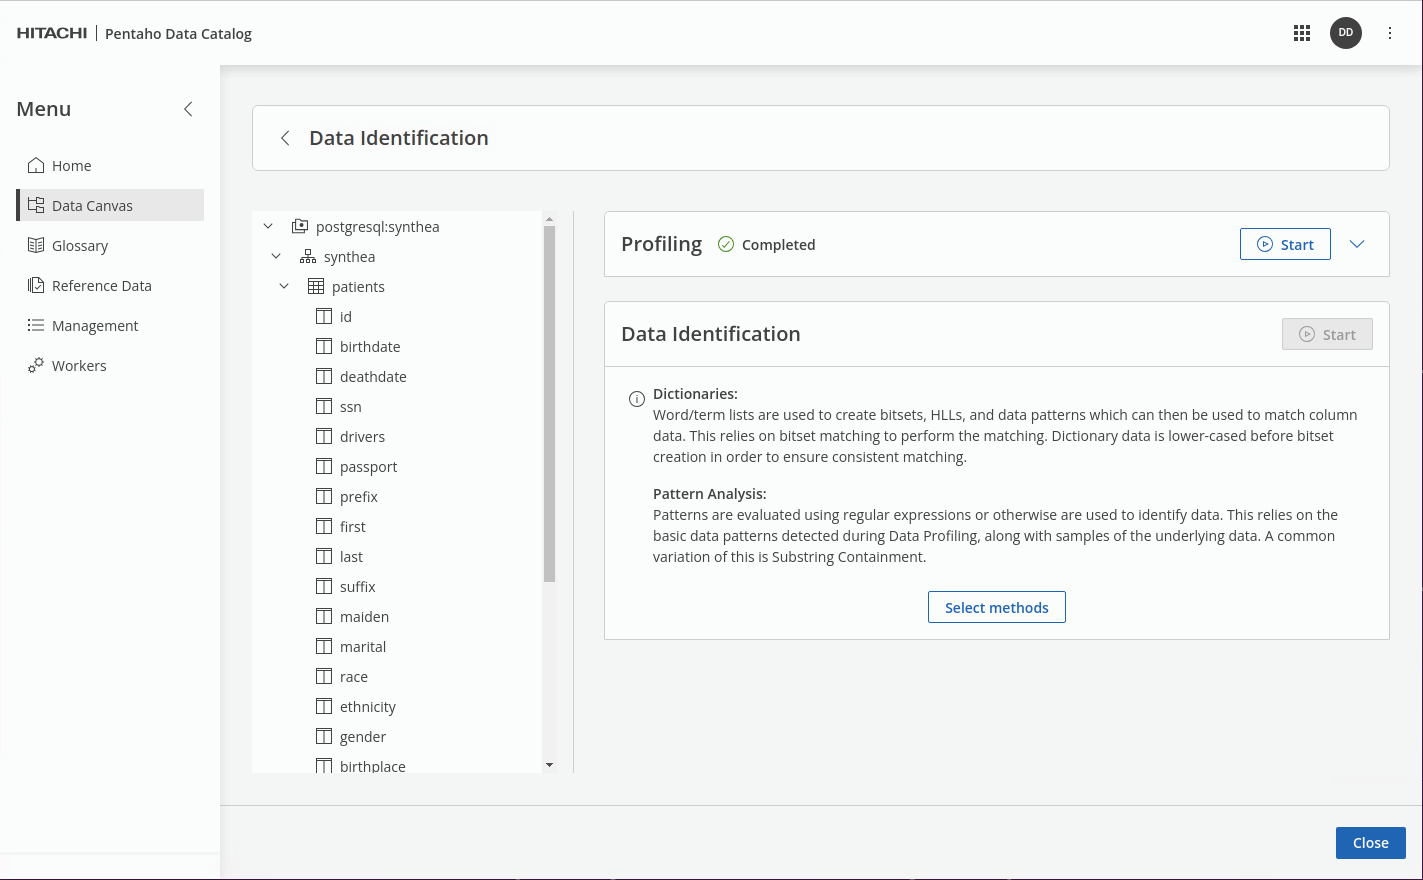The width and height of the screenshot is (1423, 880).
Task: Collapse the Menu sidebar
Action: click(188, 109)
